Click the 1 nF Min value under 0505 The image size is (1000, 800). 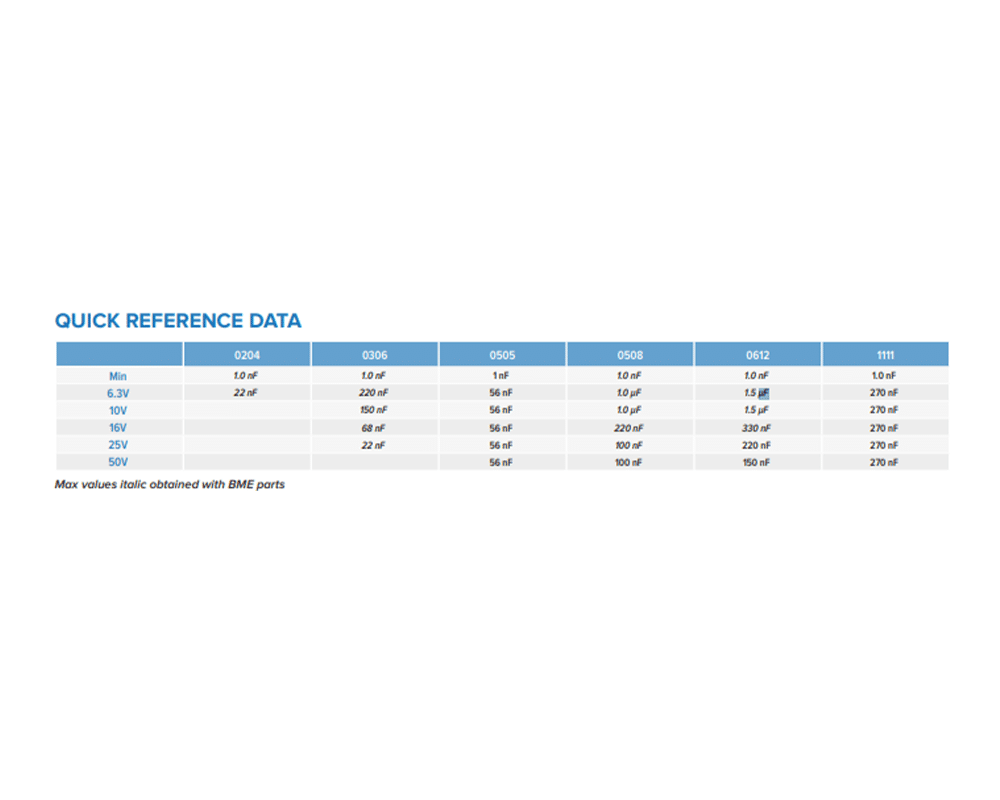[501, 376]
